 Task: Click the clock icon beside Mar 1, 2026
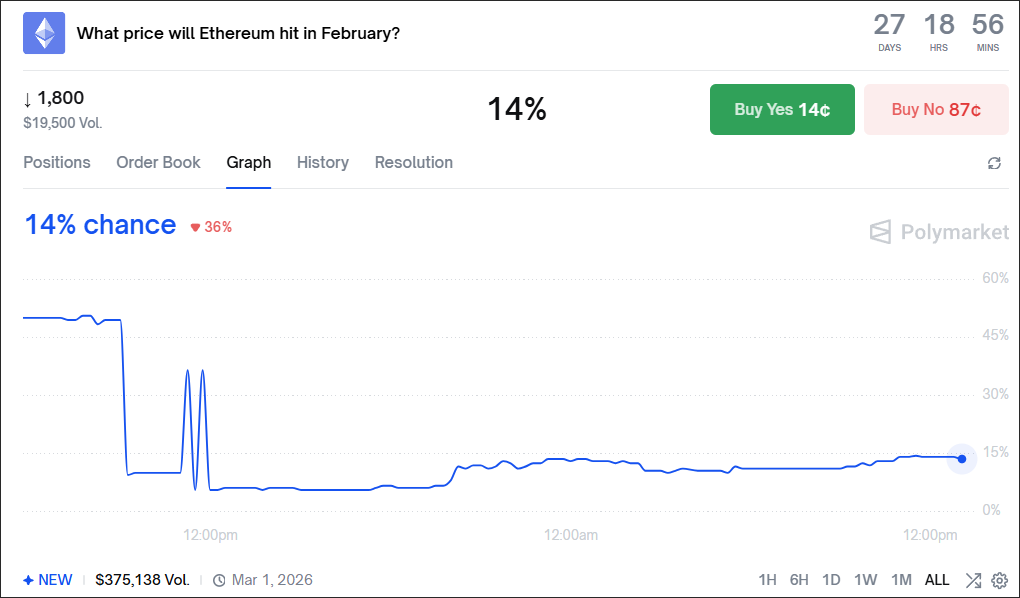219,580
